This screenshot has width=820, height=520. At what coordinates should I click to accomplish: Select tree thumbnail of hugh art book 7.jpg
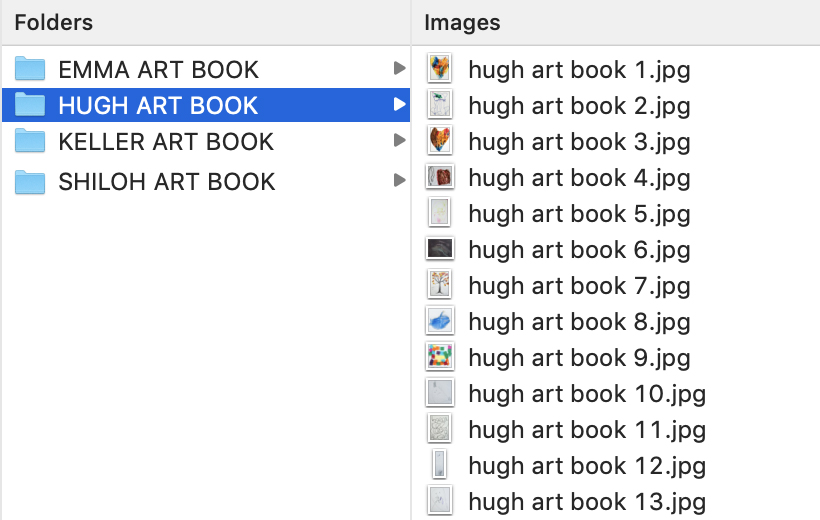coord(440,285)
